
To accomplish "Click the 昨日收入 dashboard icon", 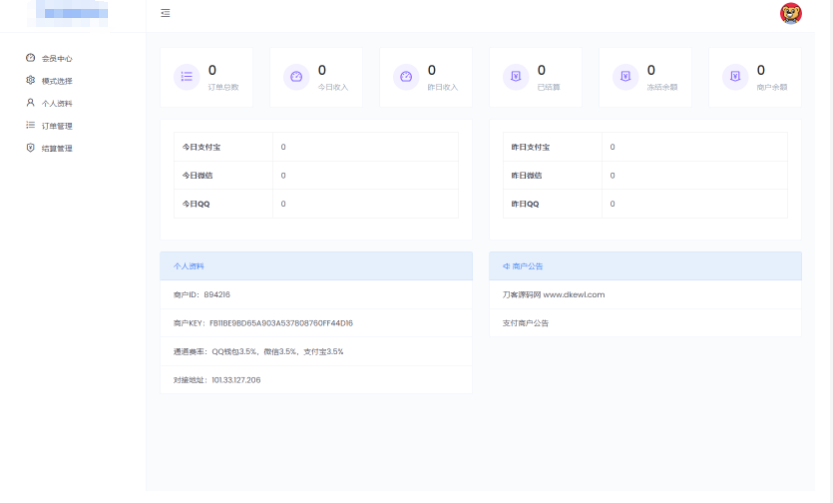I will (x=406, y=77).
